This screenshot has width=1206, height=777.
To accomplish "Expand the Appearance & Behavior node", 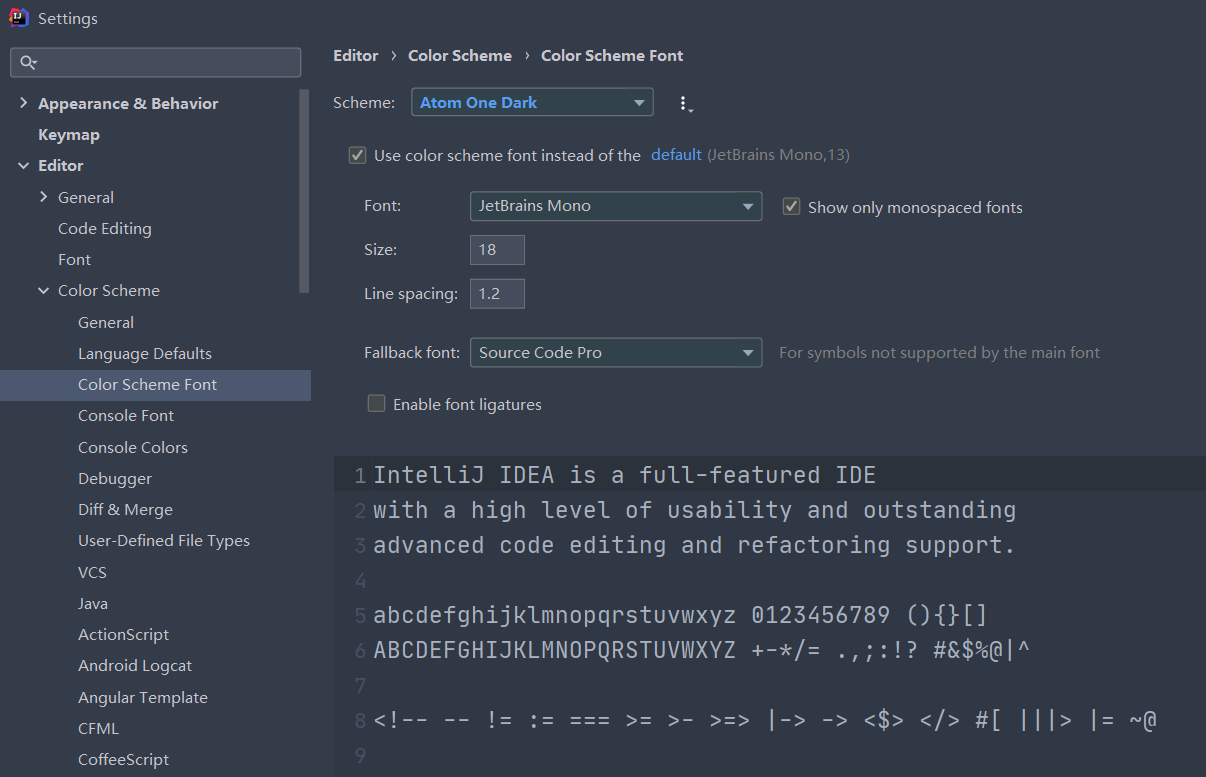I will pos(23,103).
